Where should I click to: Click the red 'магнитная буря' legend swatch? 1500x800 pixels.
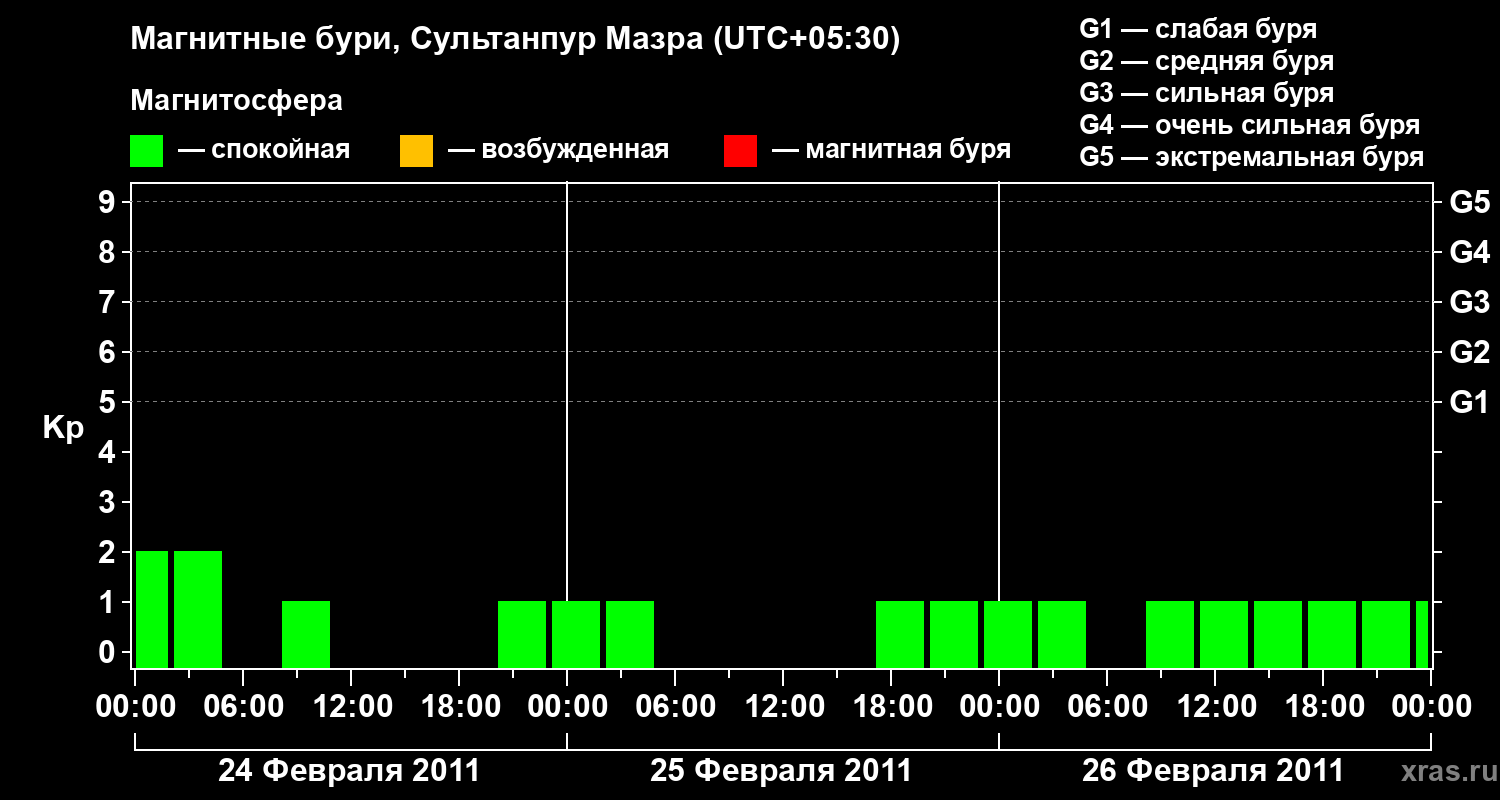740,150
